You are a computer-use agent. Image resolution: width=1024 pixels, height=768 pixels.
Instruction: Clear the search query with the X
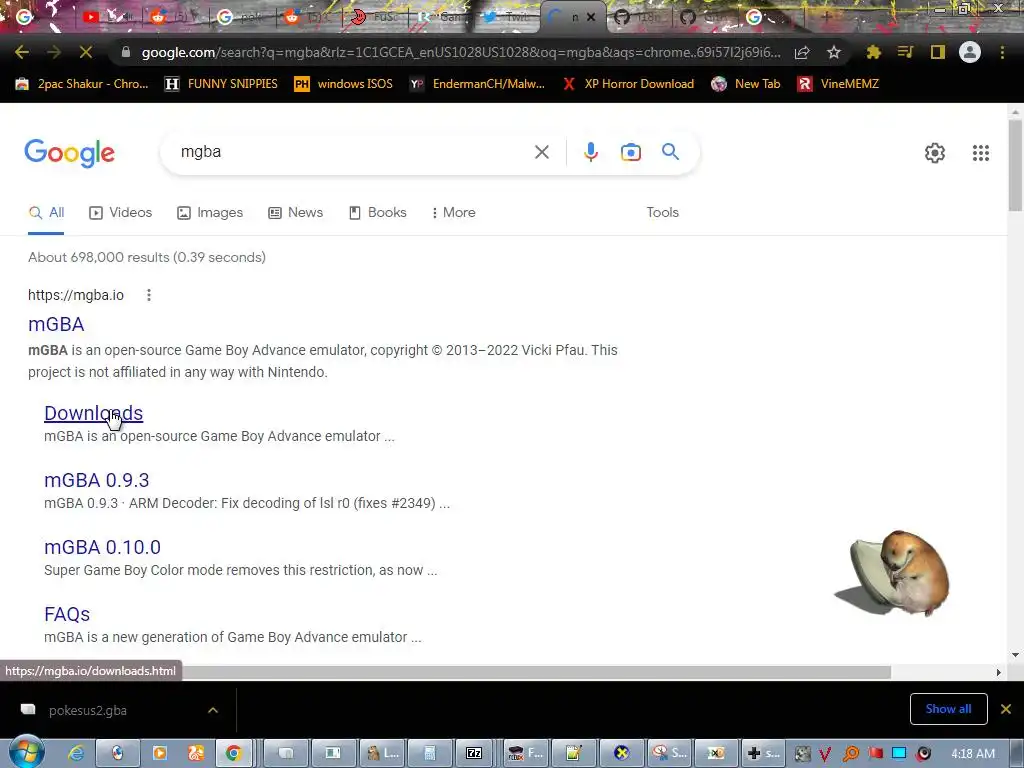pyautogui.click(x=541, y=152)
